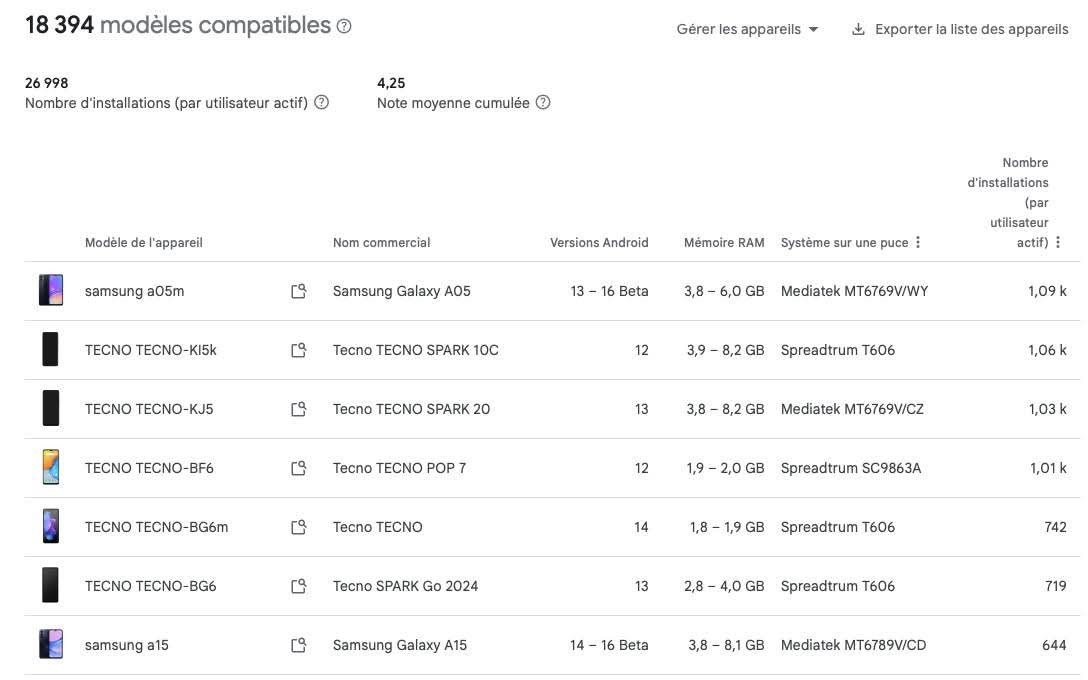This screenshot has width=1088, height=680.
Task: Click the 644 installations value
Action: pos(1054,645)
